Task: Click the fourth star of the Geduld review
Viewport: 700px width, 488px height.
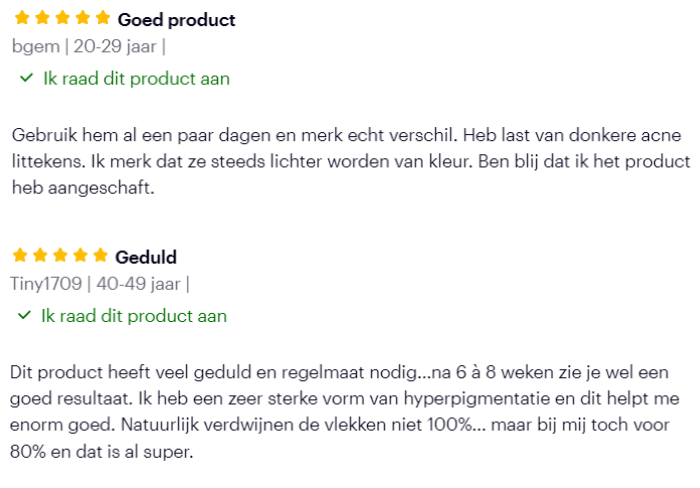Action: [80, 256]
